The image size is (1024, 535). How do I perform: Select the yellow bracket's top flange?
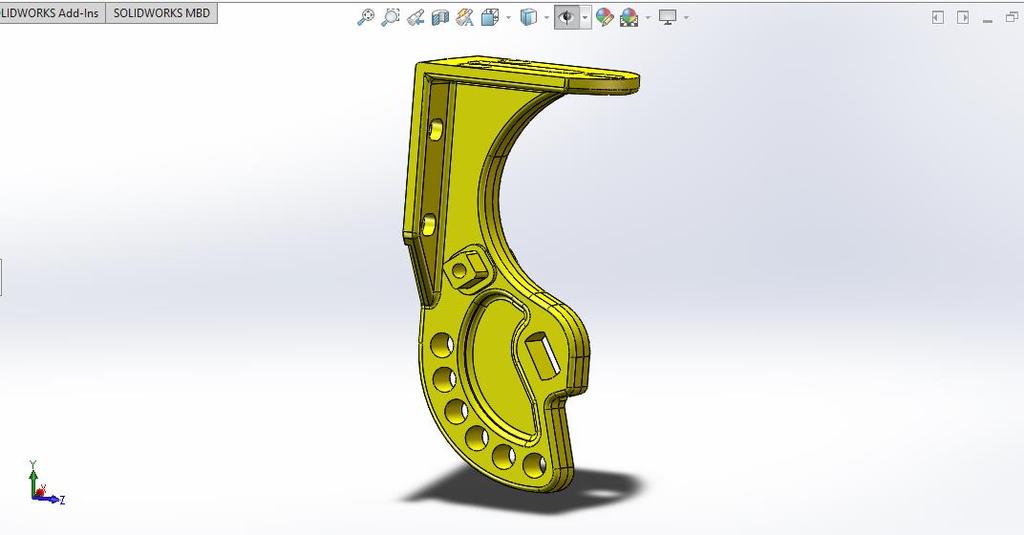529,74
